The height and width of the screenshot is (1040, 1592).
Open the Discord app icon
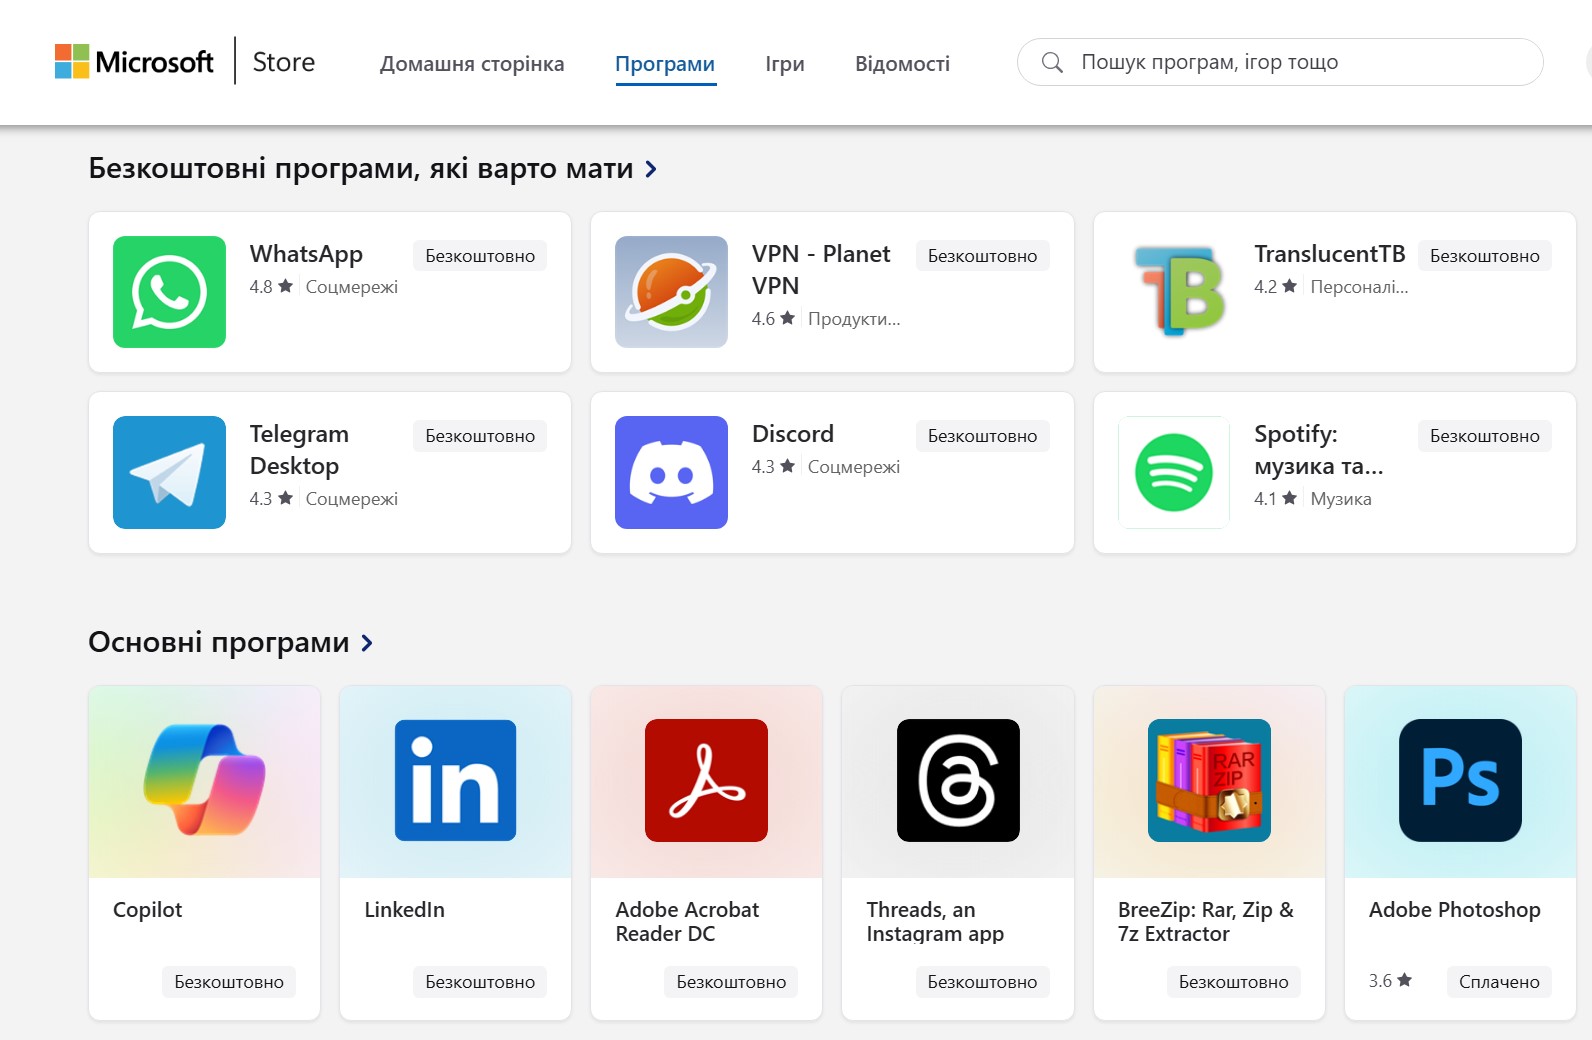[670, 472]
